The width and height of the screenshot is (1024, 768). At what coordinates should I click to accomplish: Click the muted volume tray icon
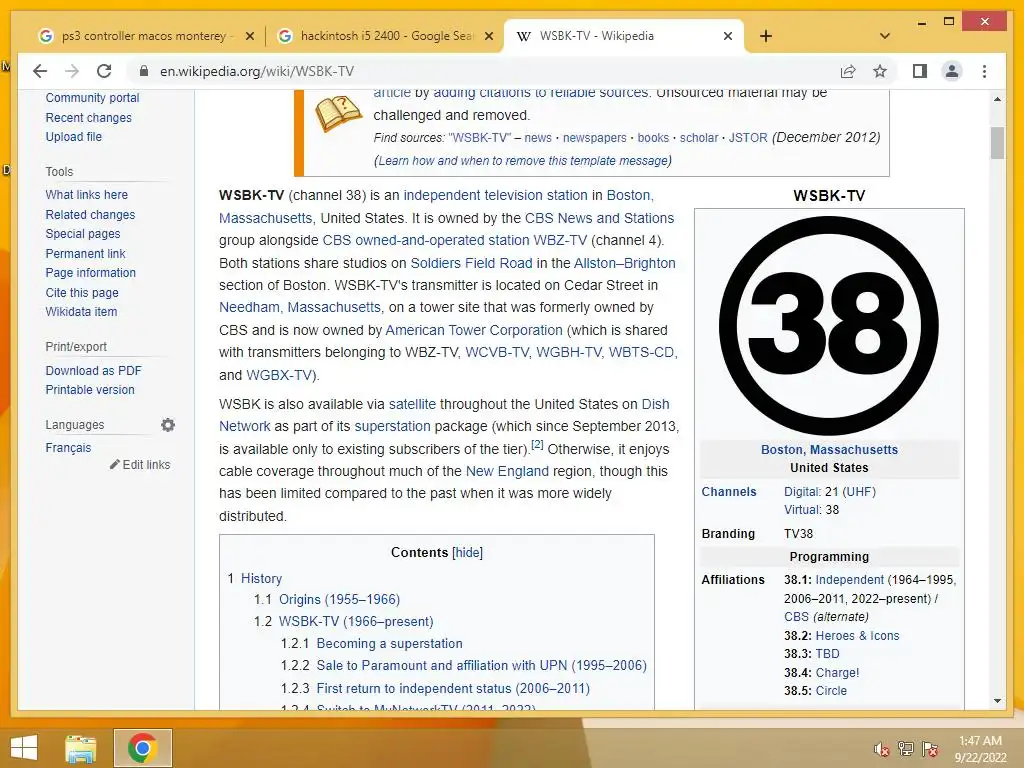pyautogui.click(x=882, y=749)
